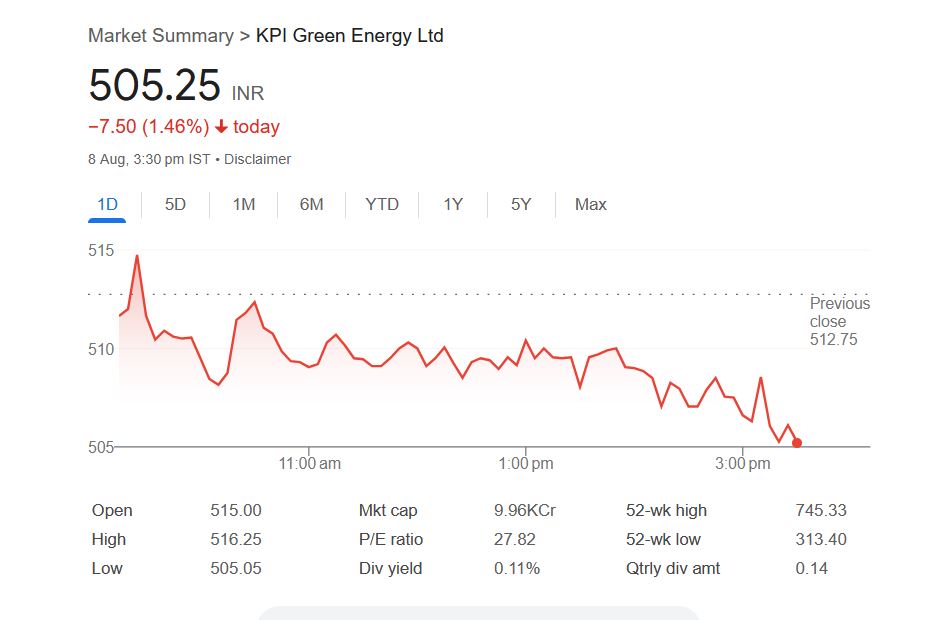Image resolution: width=925 pixels, height=620 pixels.
Task: Click the 52-wk high label
Action: click(666, 511)
